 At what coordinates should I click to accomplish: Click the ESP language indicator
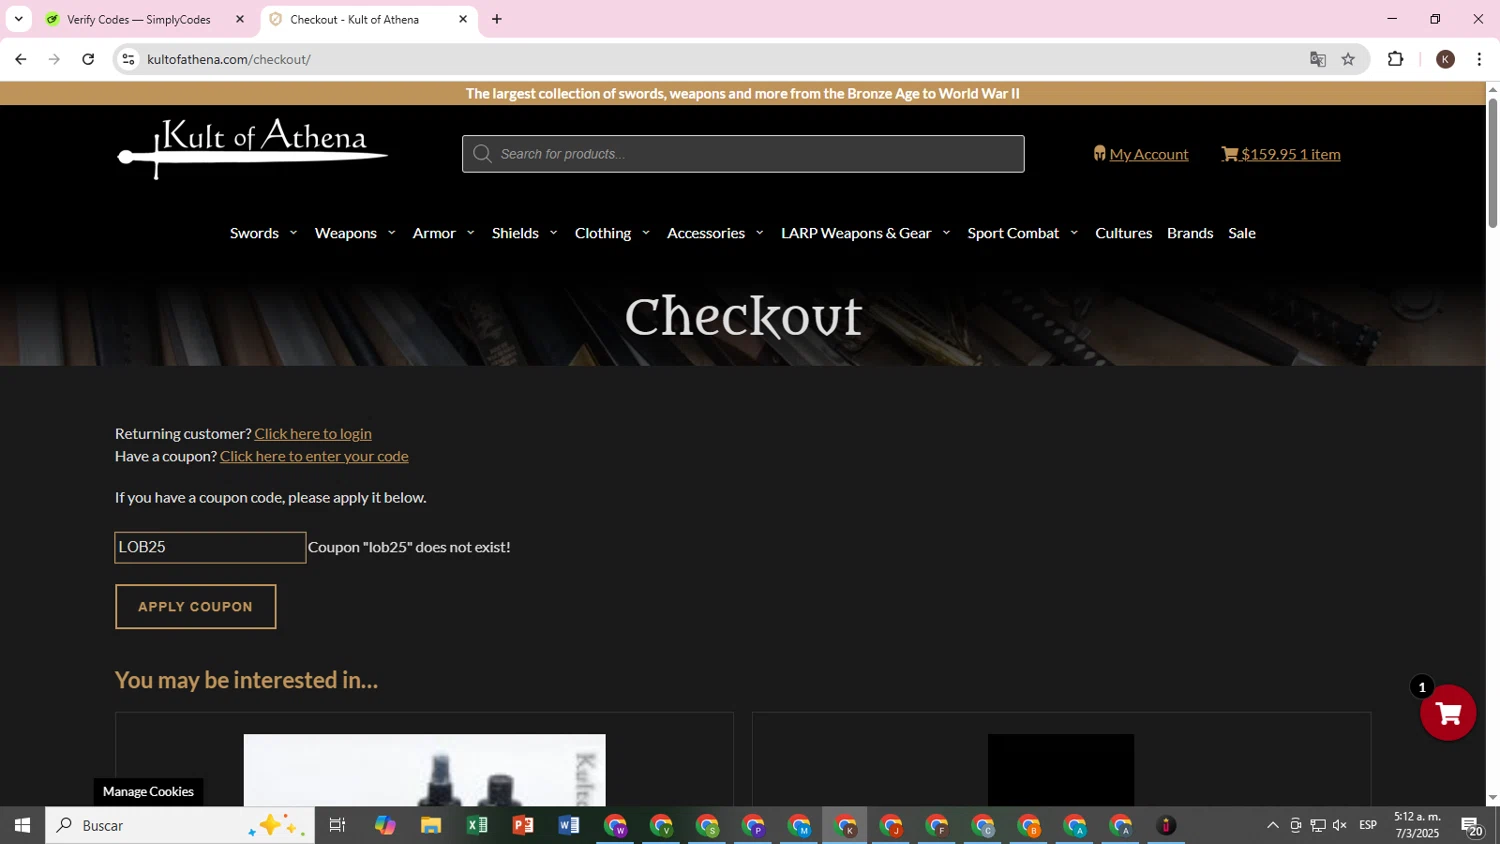tap(1368, 825)
